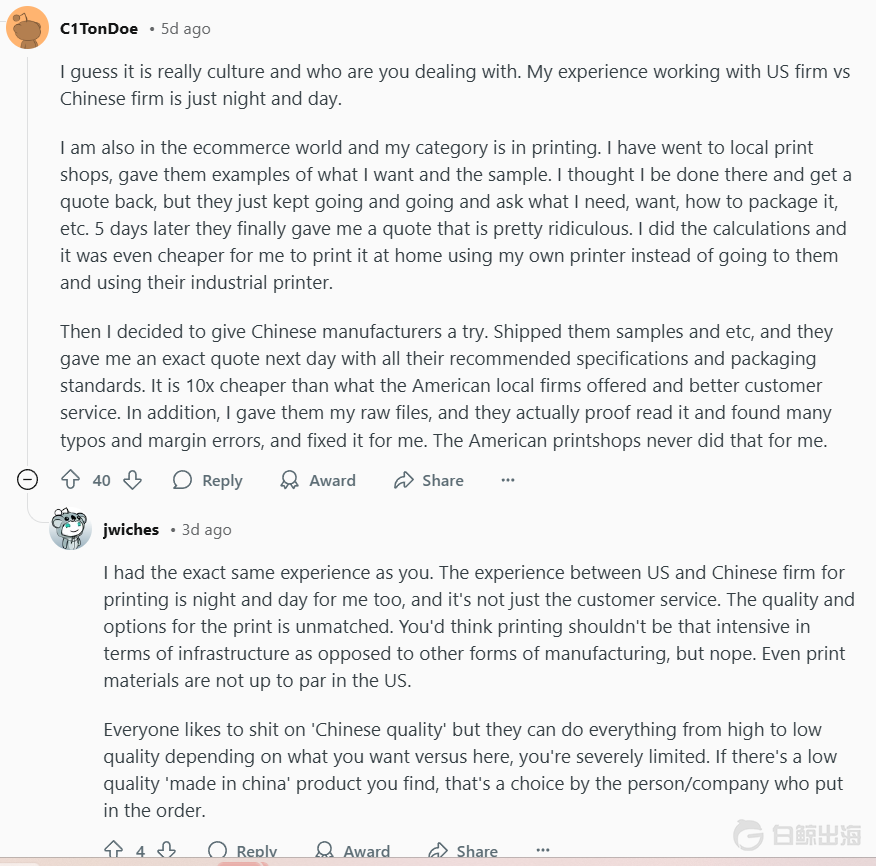
Task: Upvote C1TonDoe's comment
Action: point(70,480)
